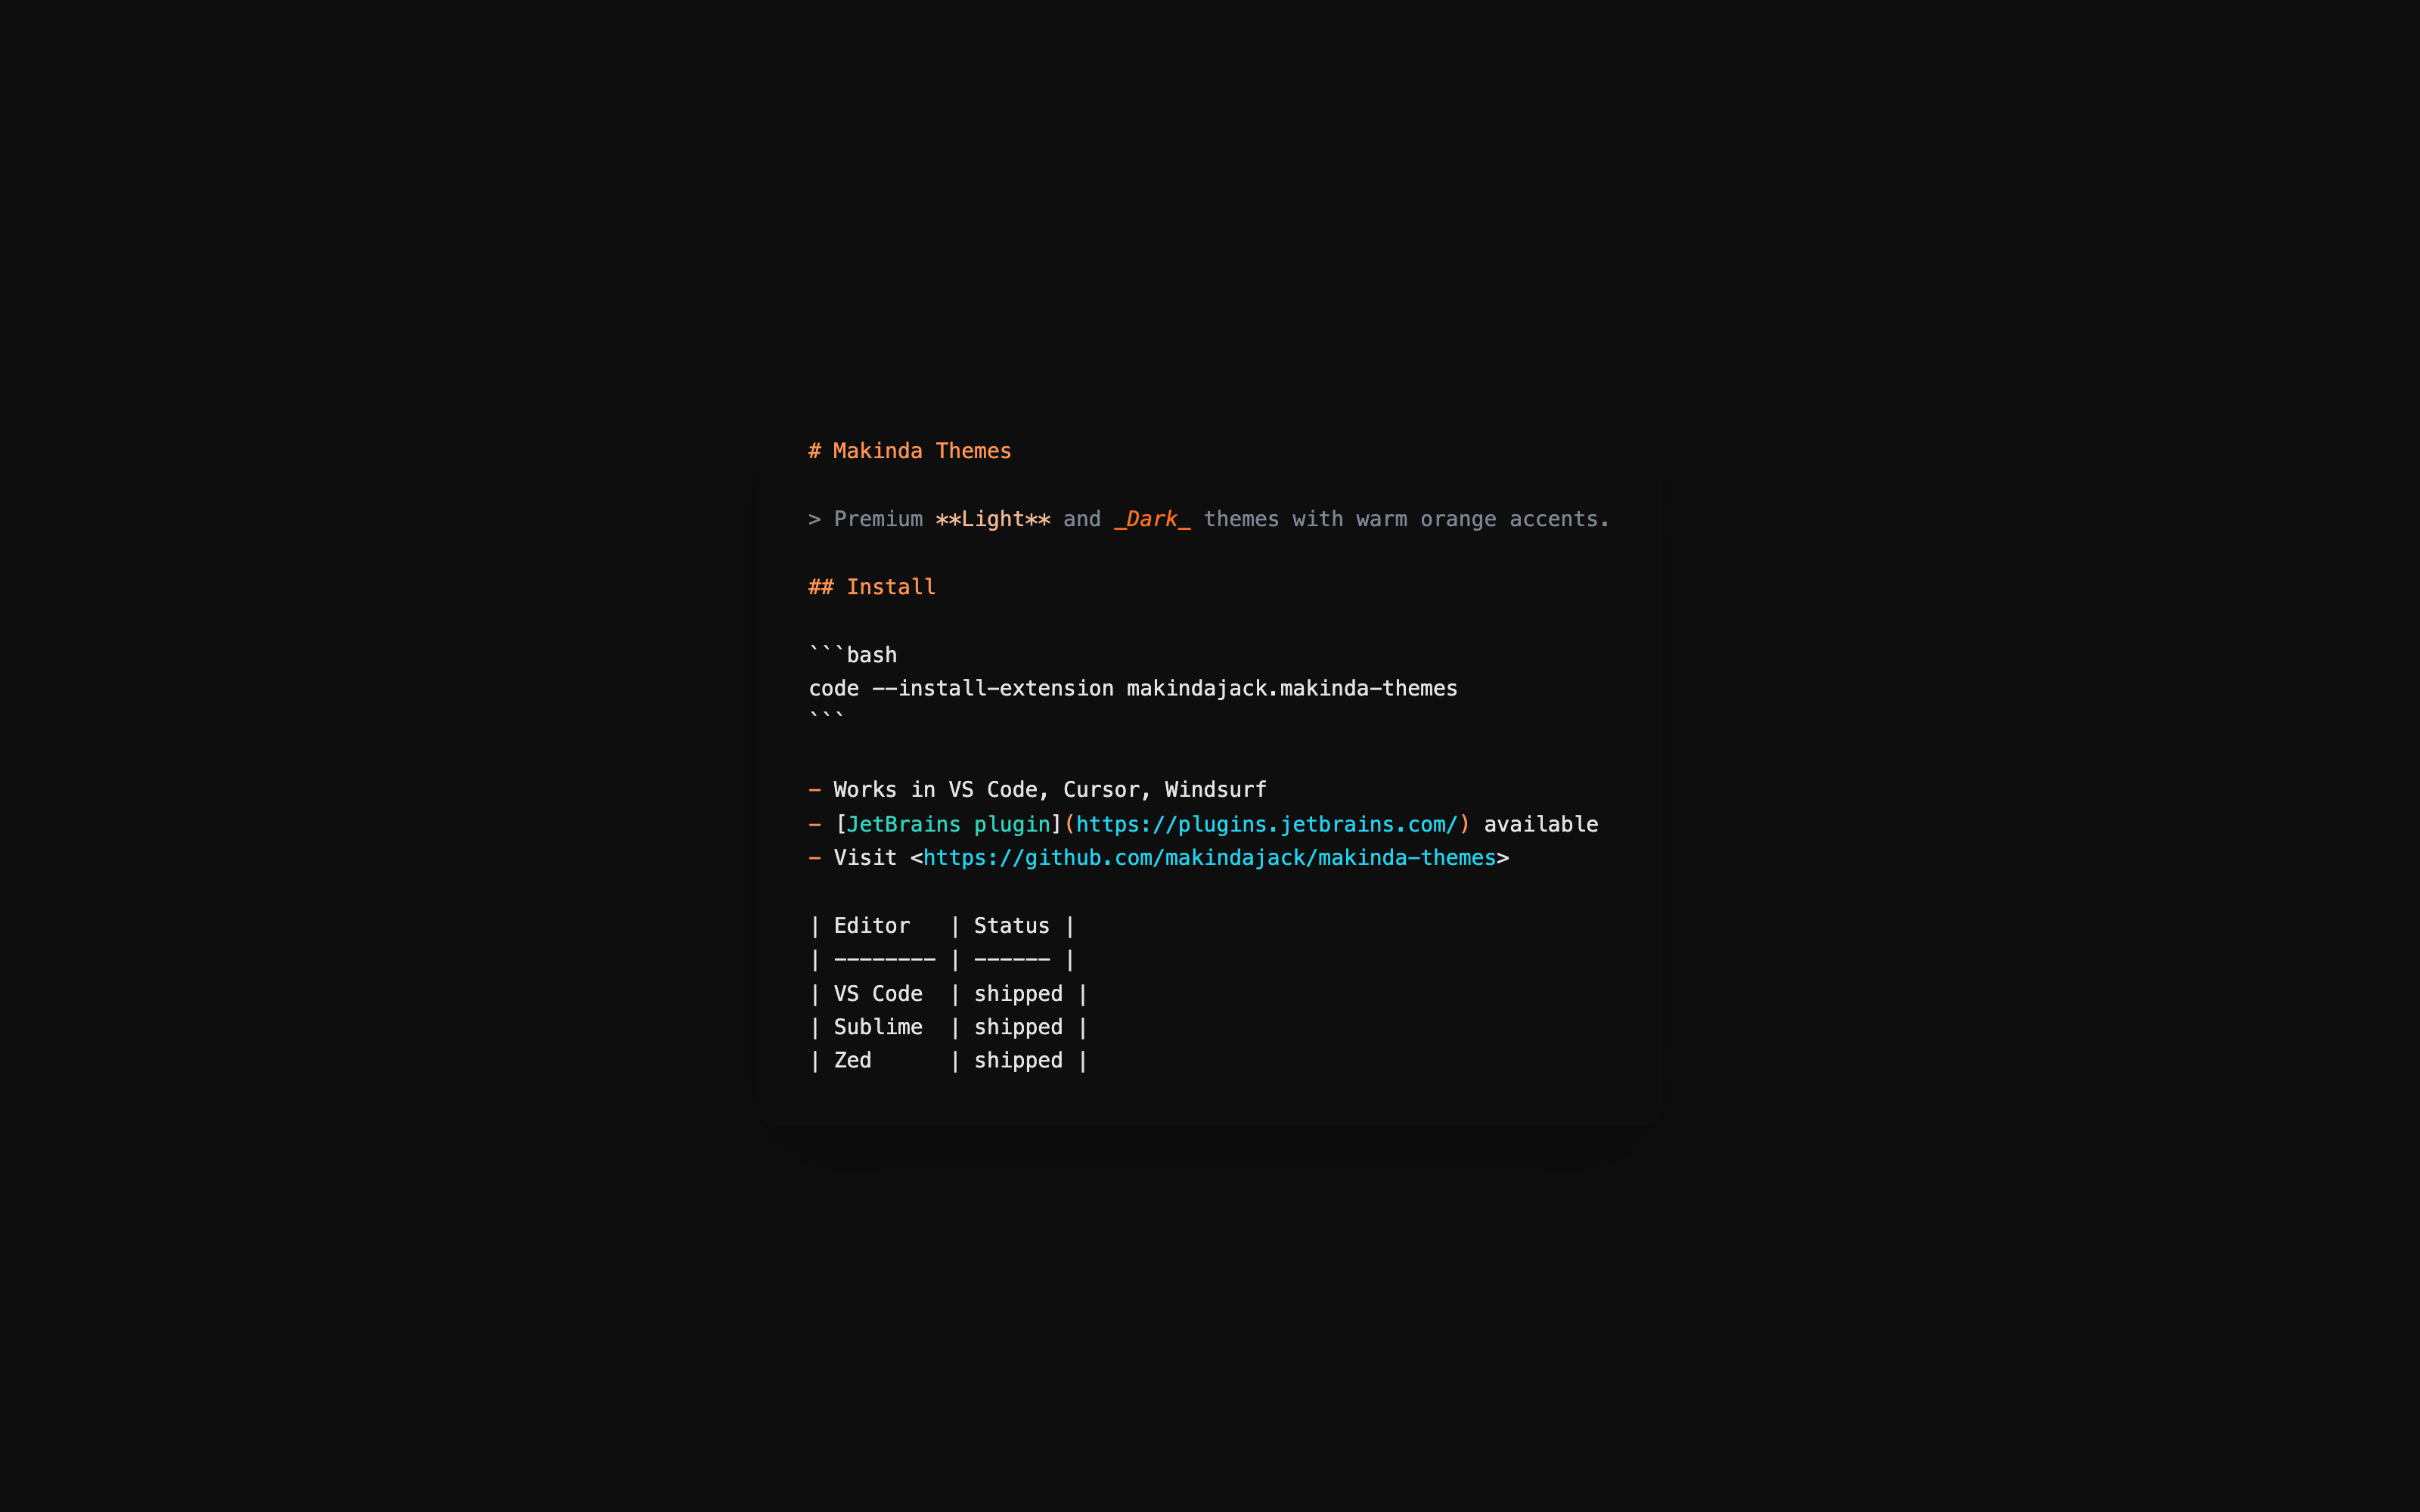Screen dimensions: 2420x1512
Task: Click the bold '**Light**' word
Action: click(993, 519)
